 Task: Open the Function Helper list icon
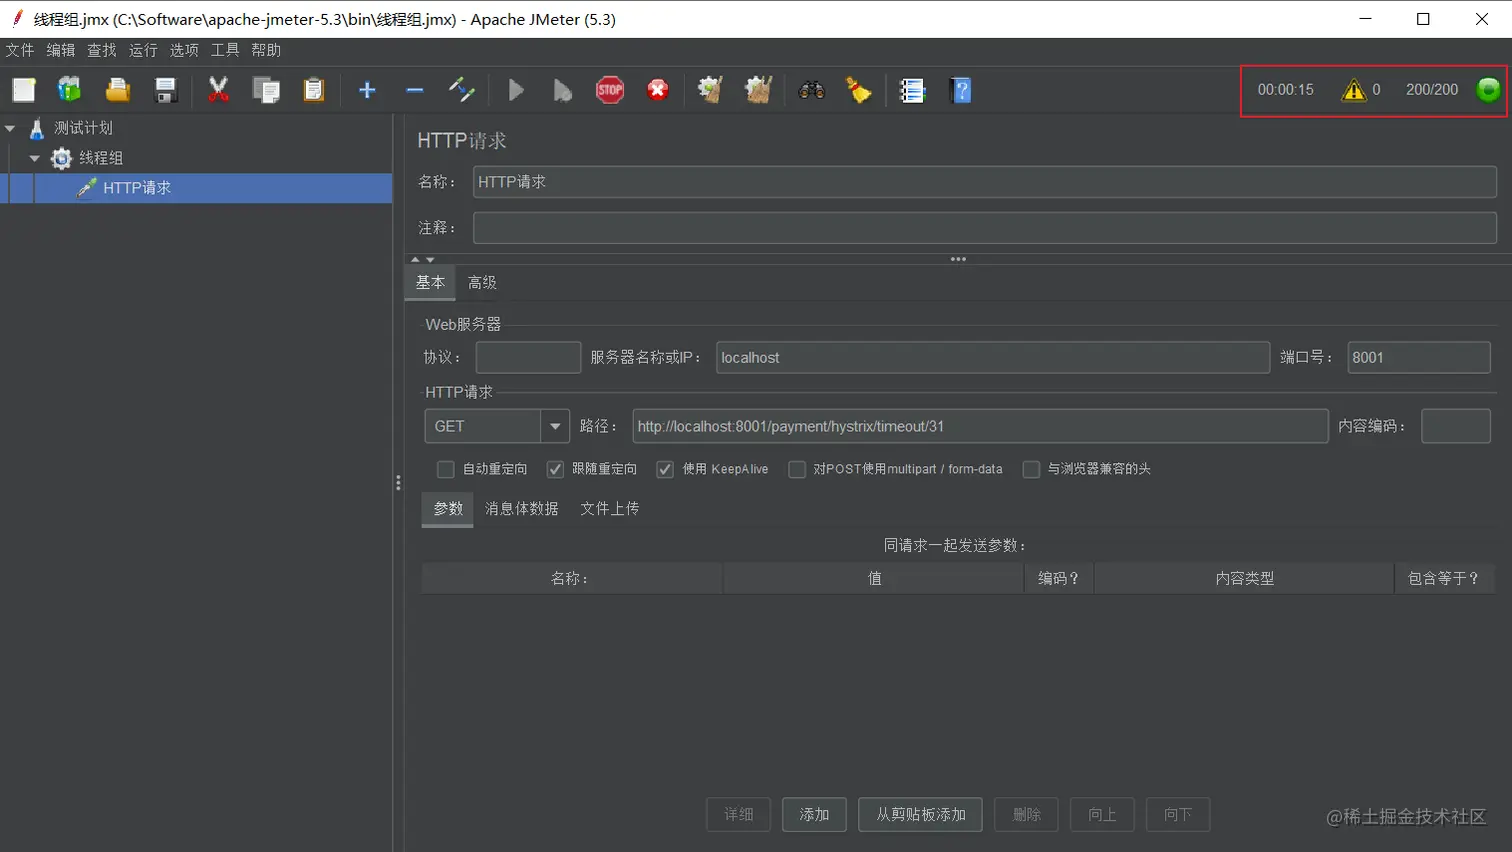(912, 90)
